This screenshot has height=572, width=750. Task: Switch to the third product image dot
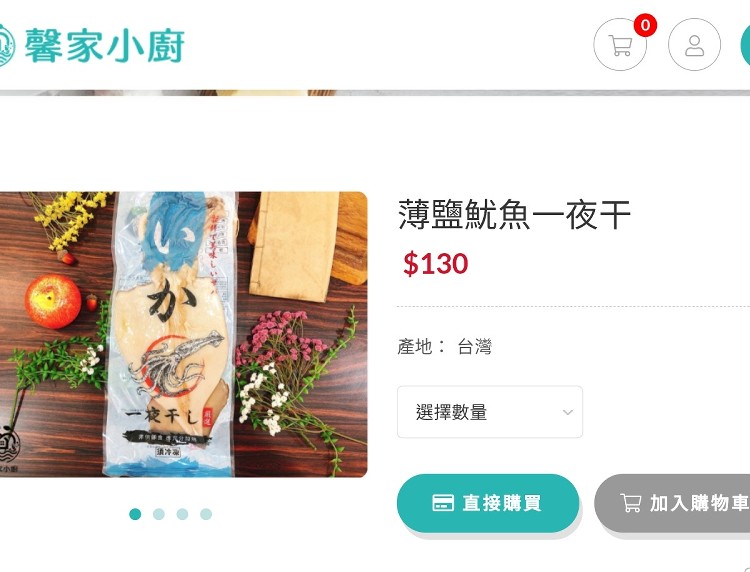point(182,514)
